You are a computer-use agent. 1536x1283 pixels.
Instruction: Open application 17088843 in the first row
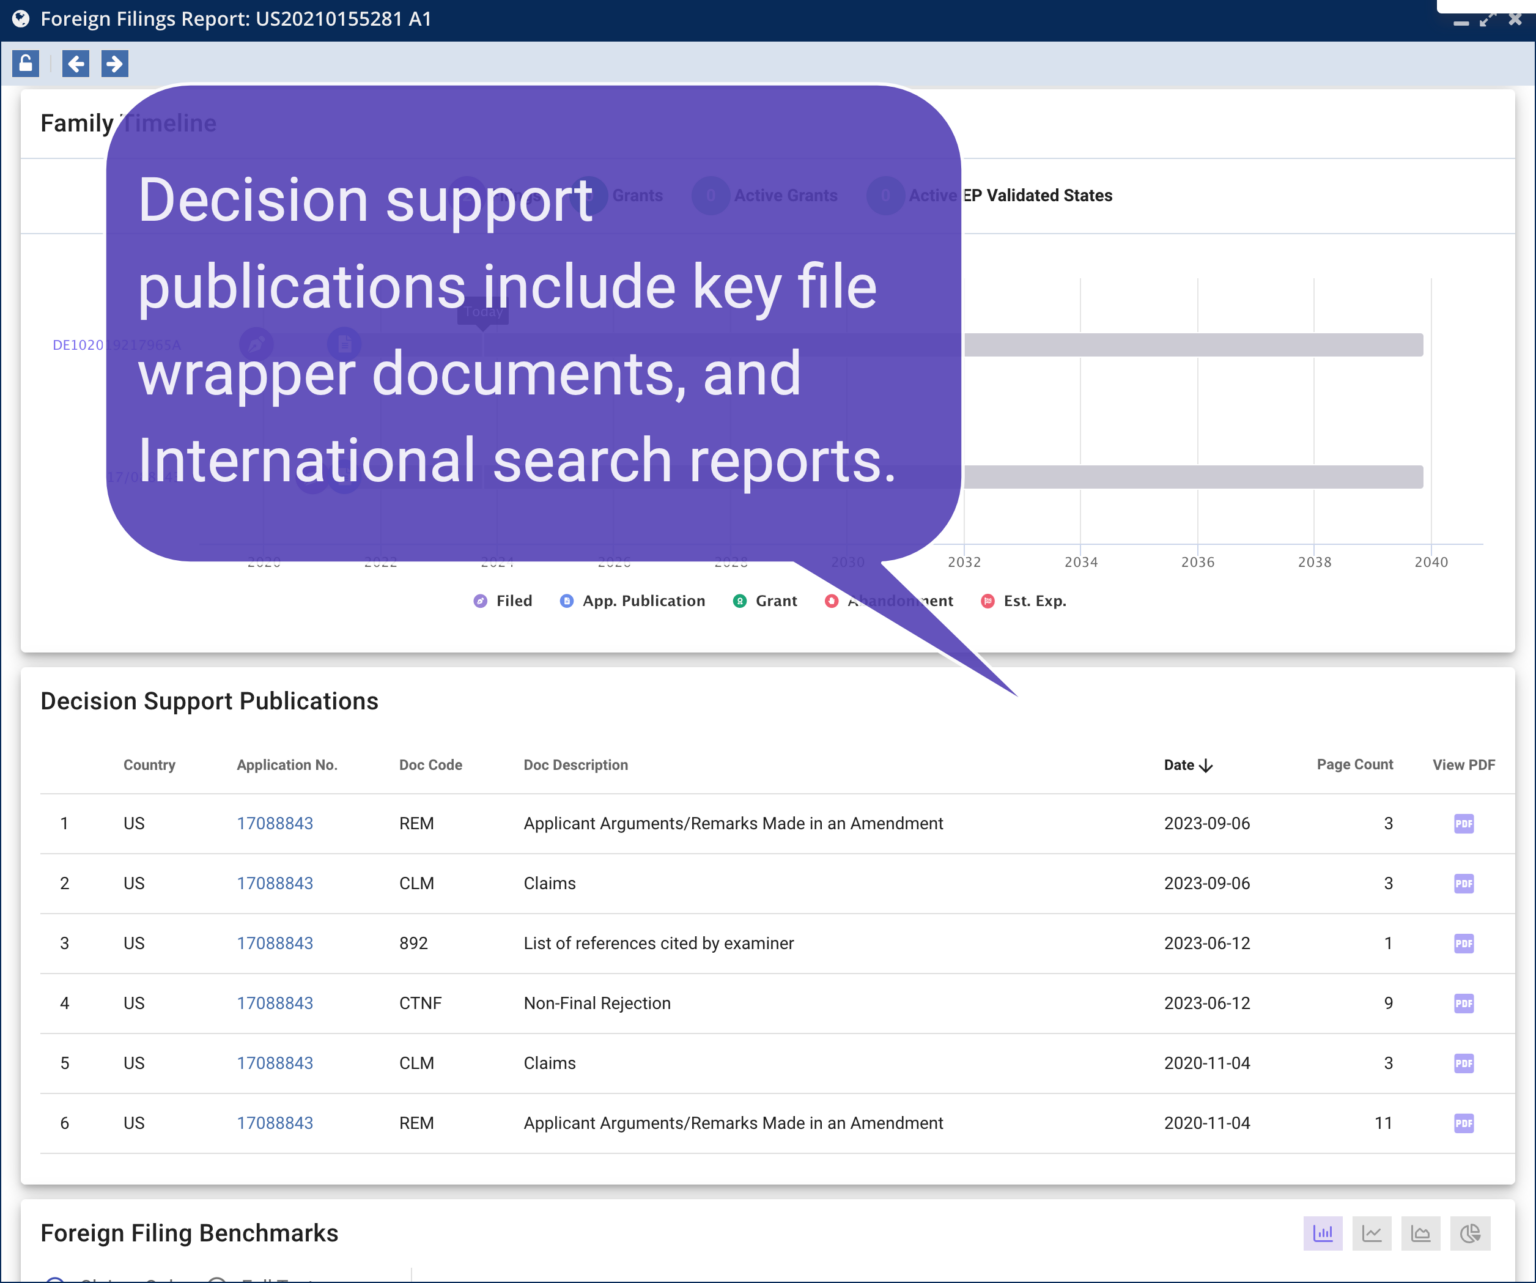(275, 823)
